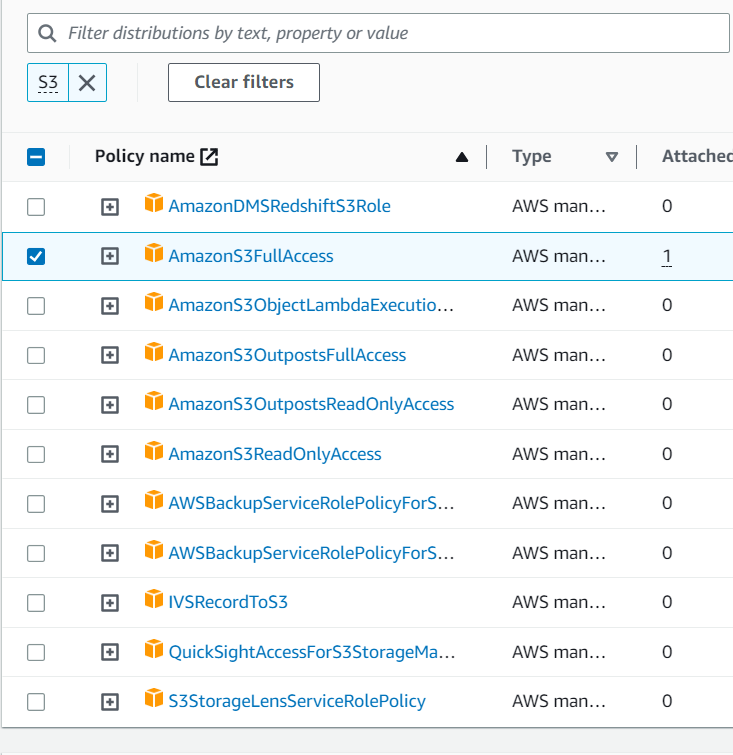Open external link icon beside Policy name
This screenshot has height=755, width=733.
[209, 156]
